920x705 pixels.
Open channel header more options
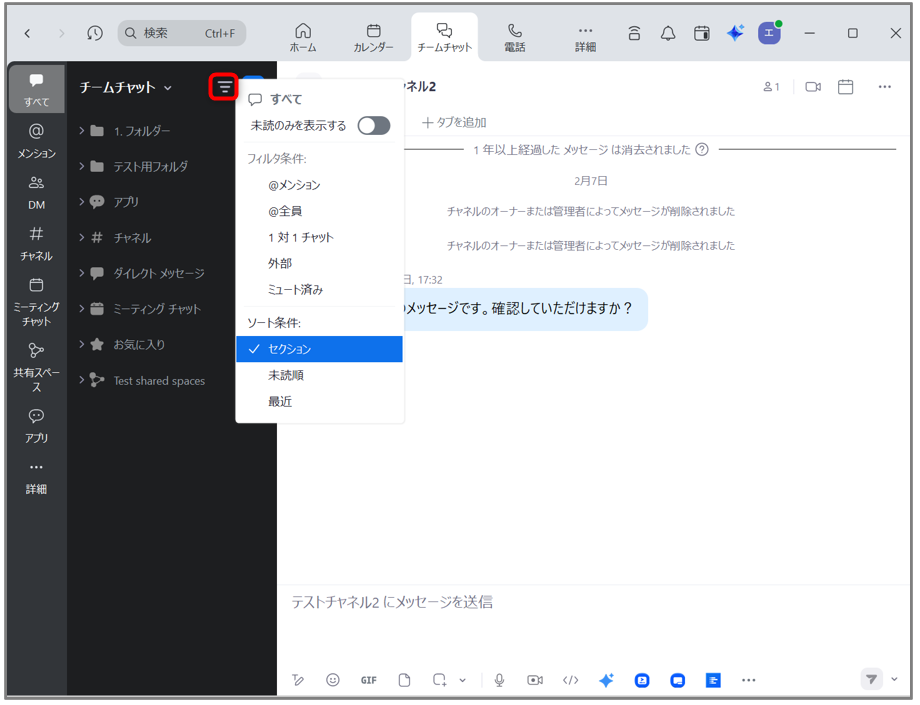884,87
